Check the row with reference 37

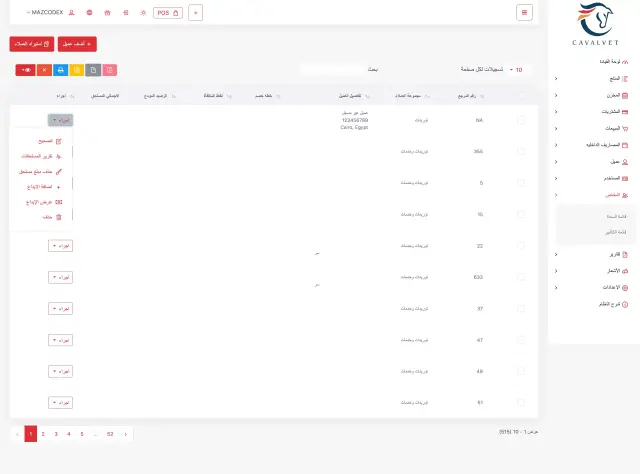(521, 309)
